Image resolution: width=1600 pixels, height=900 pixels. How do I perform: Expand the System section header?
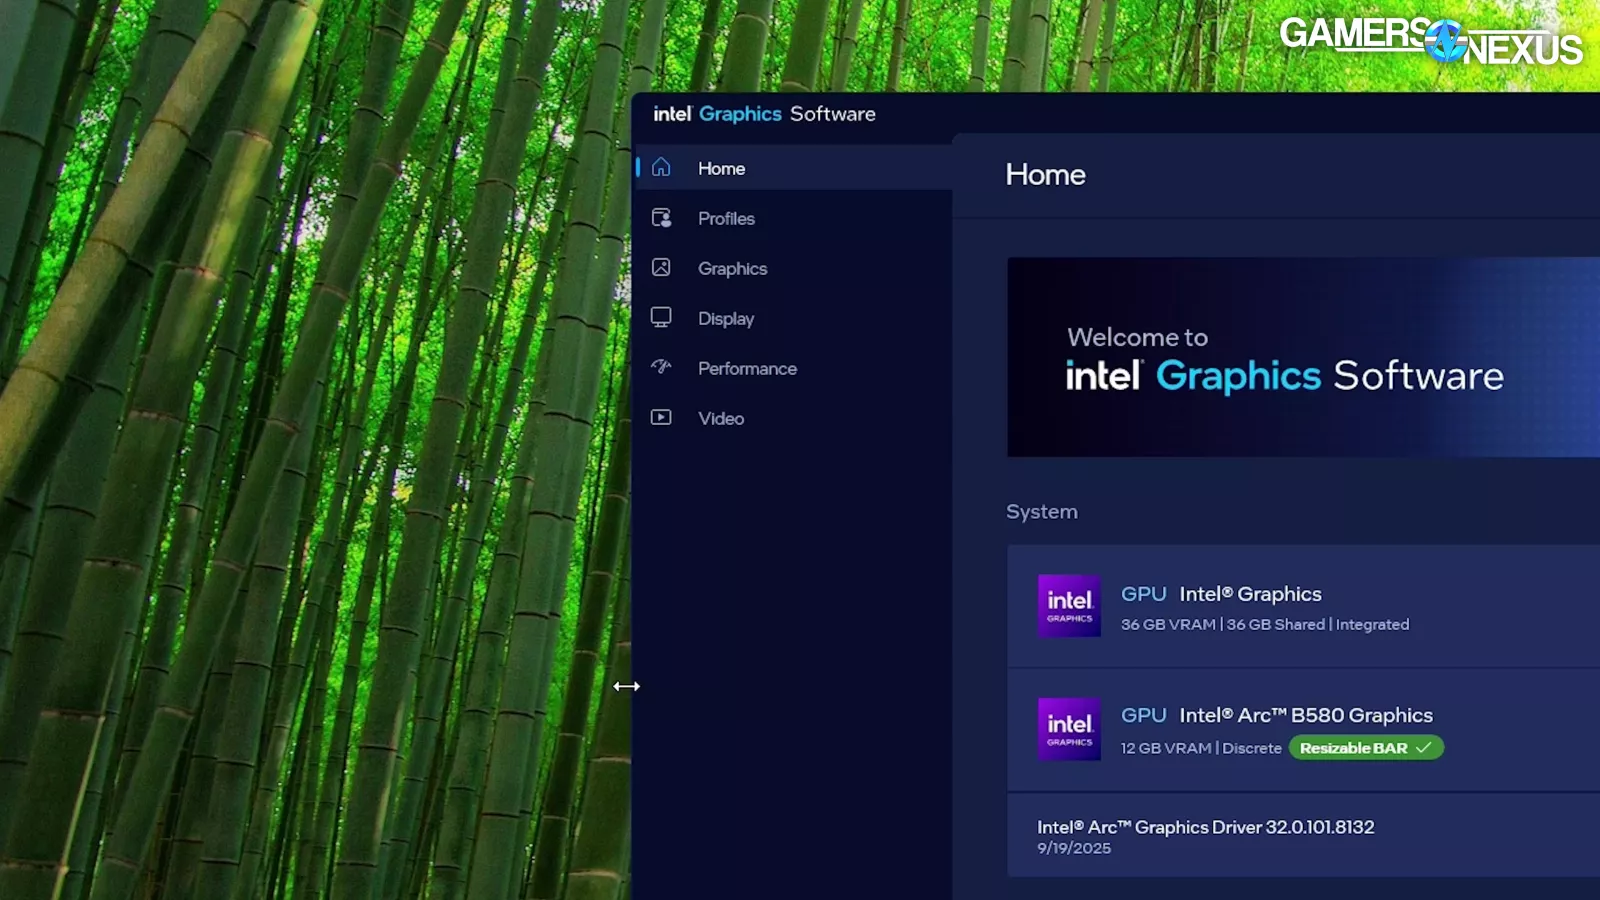(x=1041, y=511)
